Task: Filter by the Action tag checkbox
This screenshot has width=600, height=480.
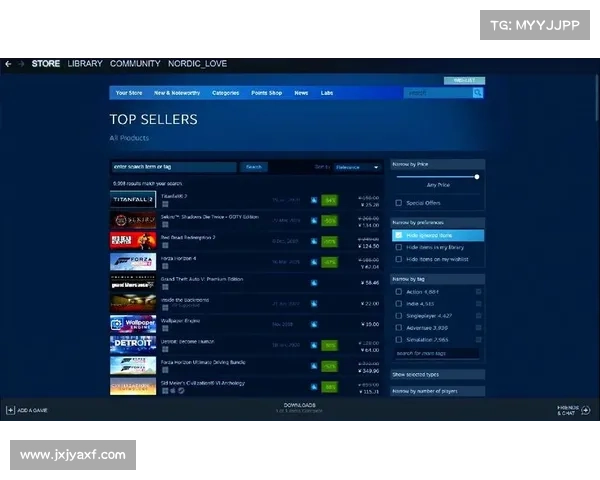Action: (399, 292)
